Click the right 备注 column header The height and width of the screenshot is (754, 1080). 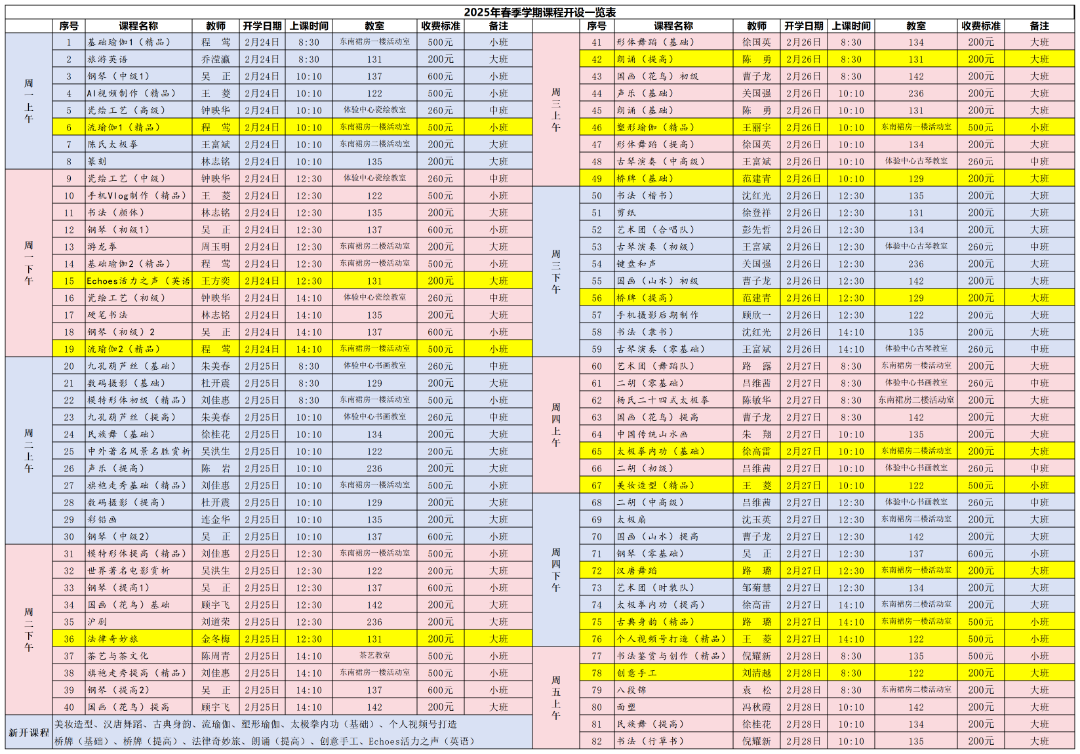1039,25
